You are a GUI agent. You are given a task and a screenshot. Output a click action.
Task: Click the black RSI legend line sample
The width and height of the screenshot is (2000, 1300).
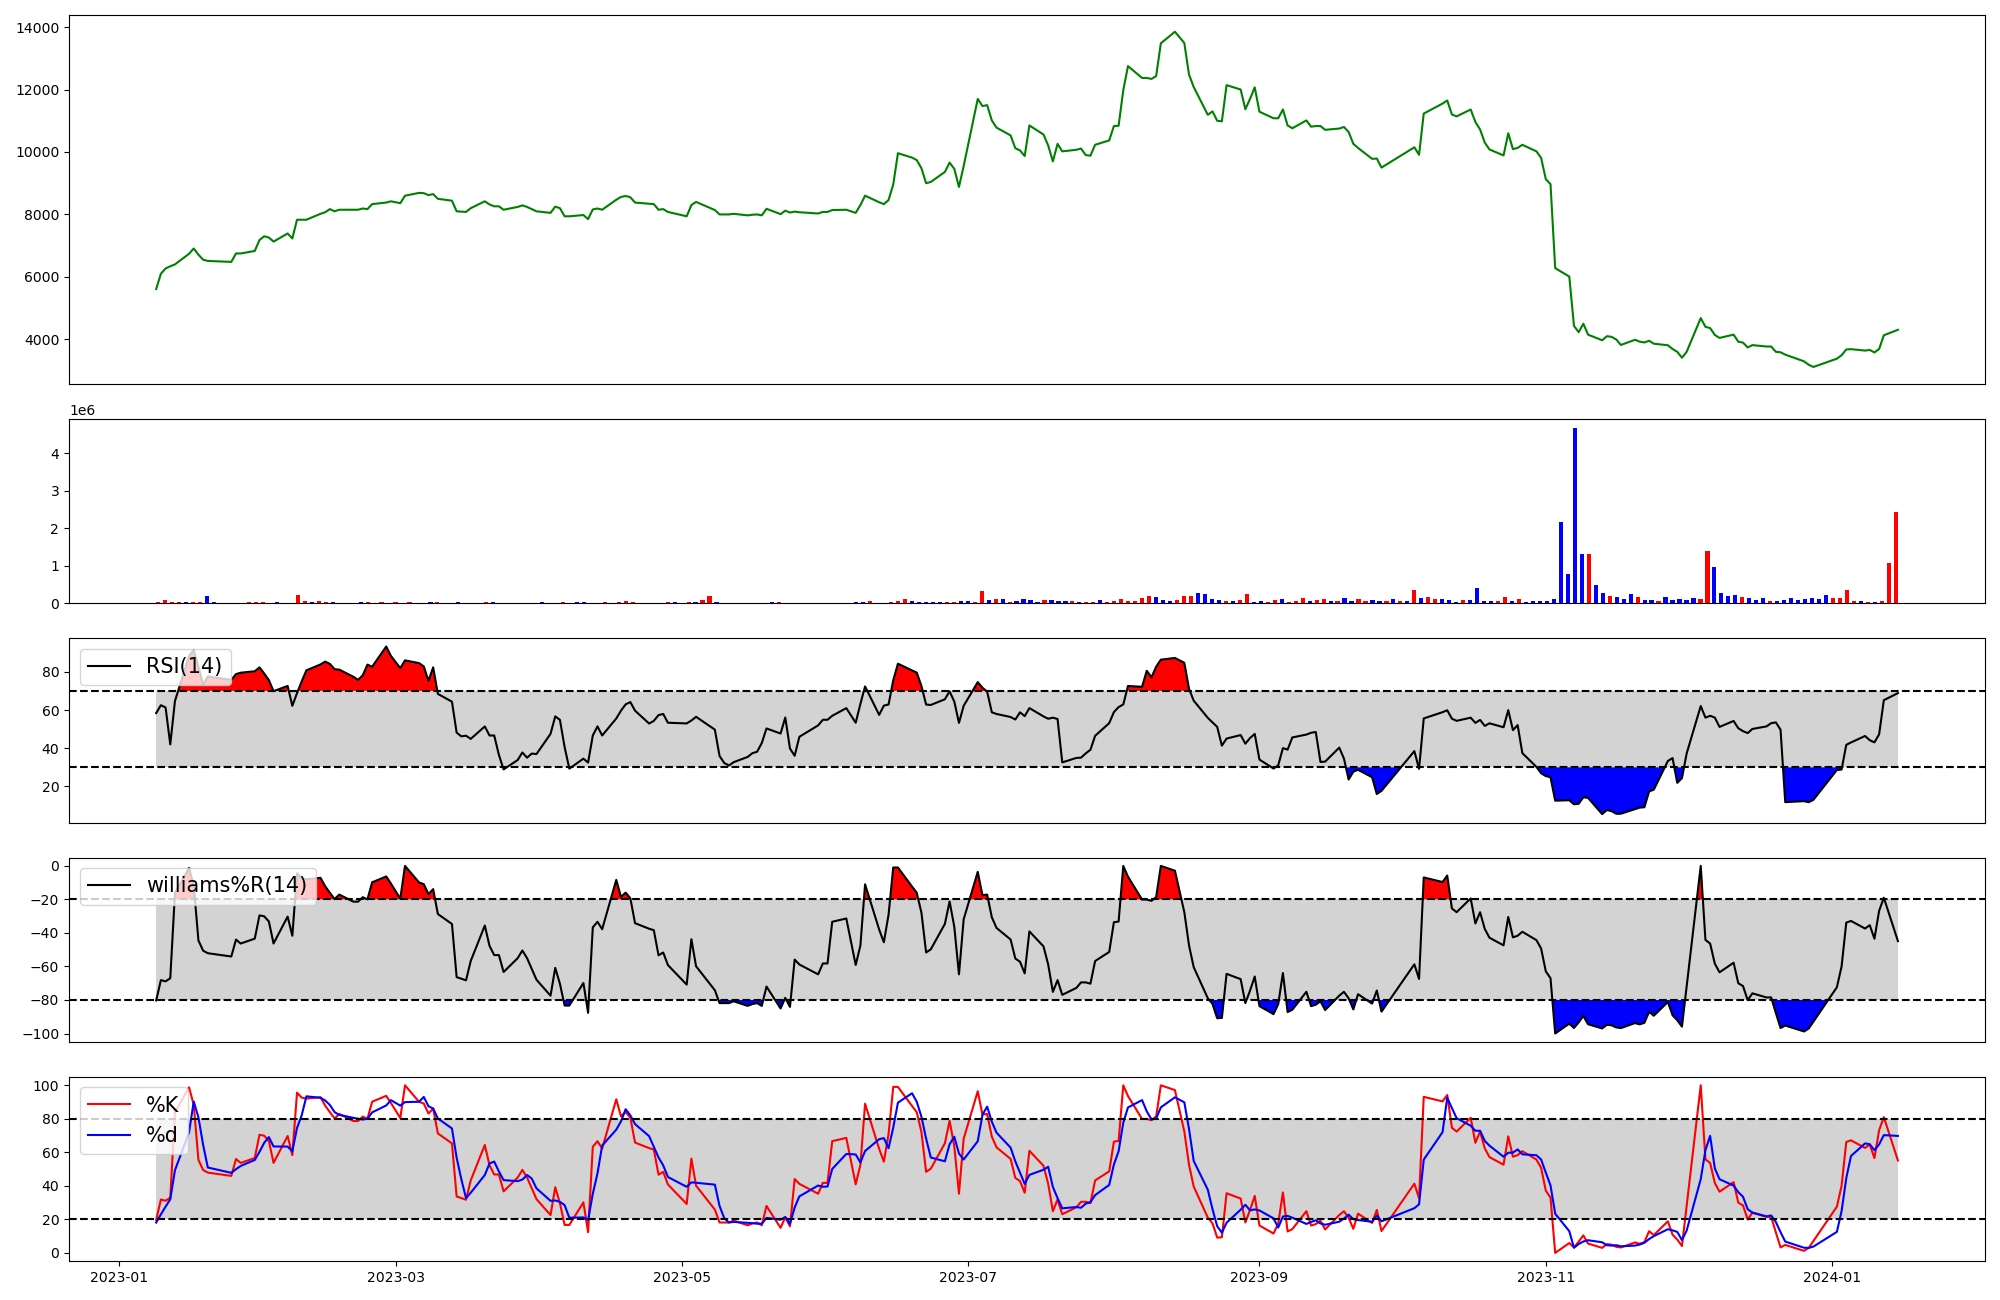pos(109,666)
